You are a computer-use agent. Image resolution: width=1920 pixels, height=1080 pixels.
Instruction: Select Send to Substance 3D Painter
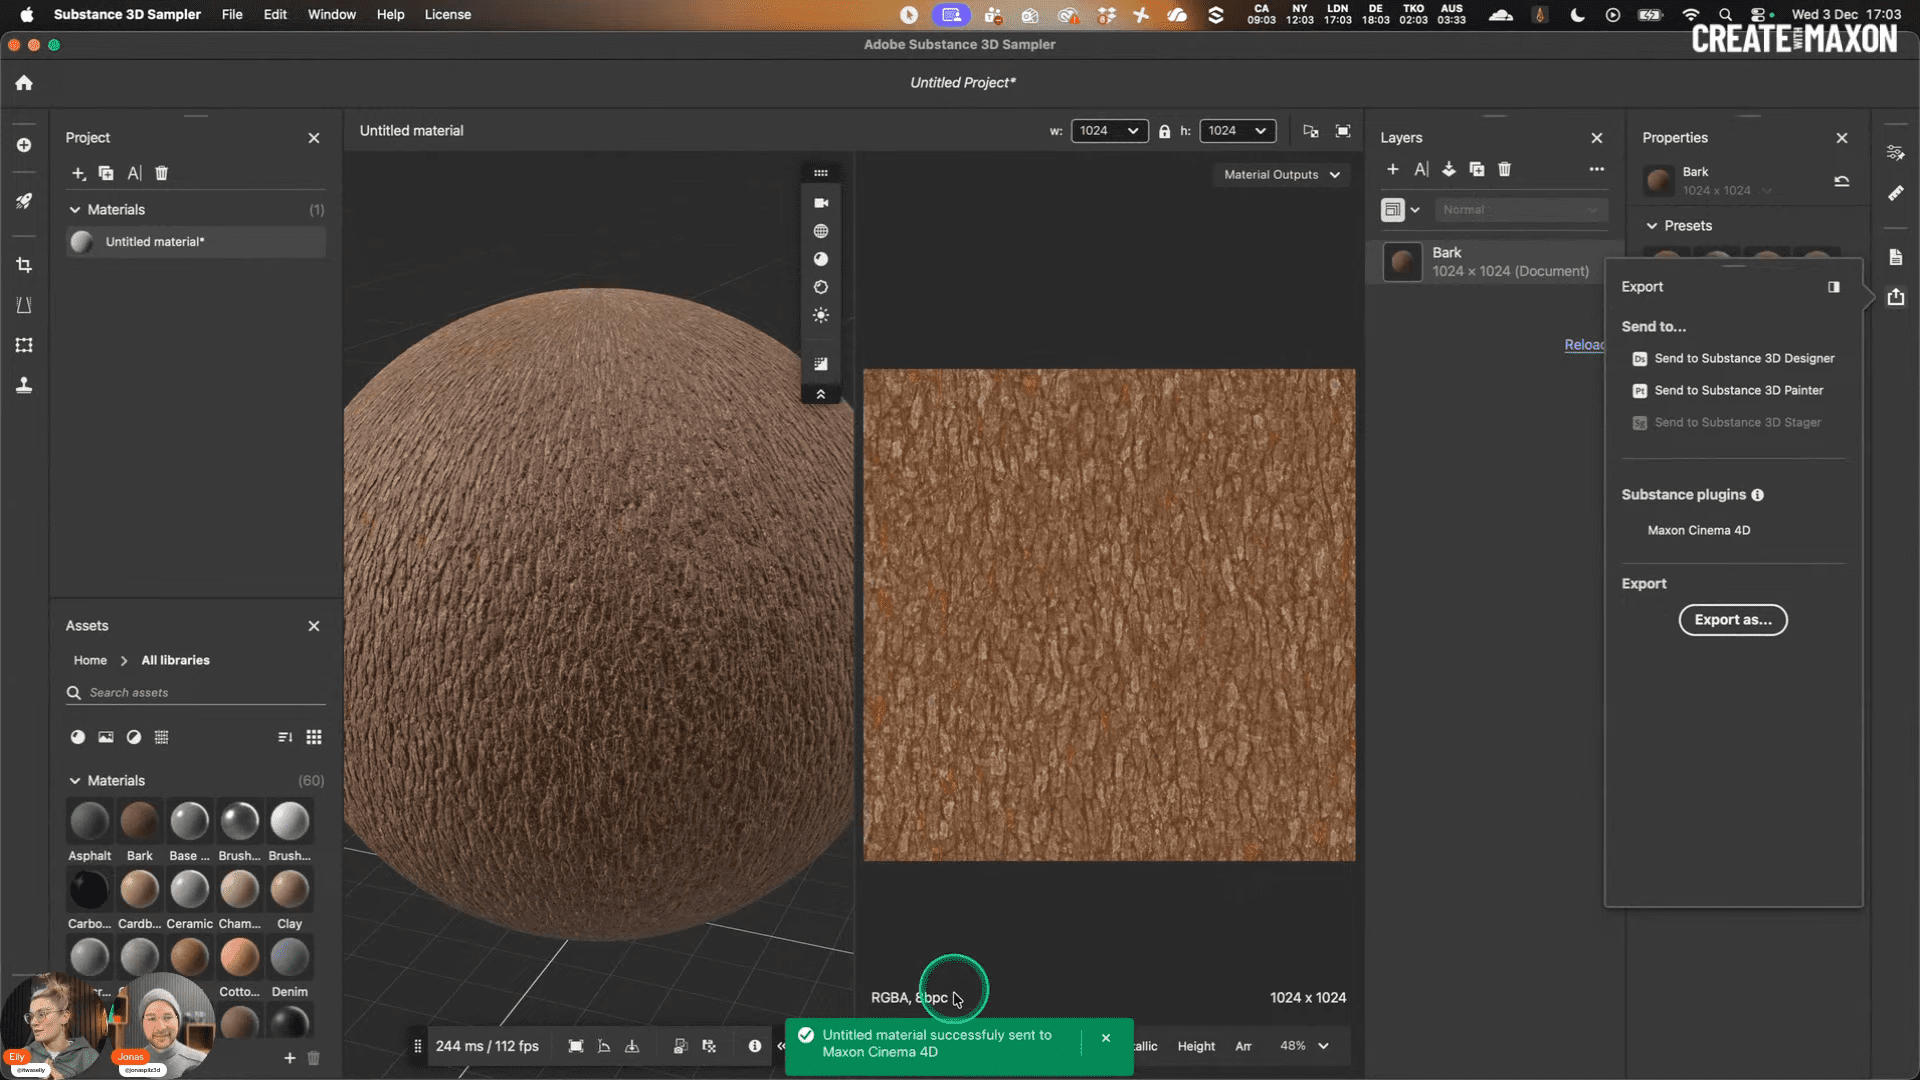1739,390
